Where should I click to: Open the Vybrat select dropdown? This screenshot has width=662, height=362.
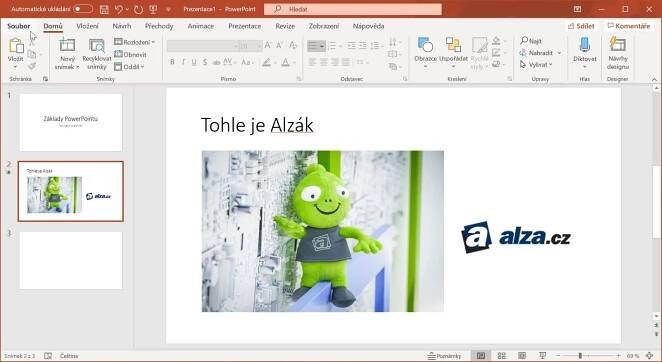click(x=536, y=65)
